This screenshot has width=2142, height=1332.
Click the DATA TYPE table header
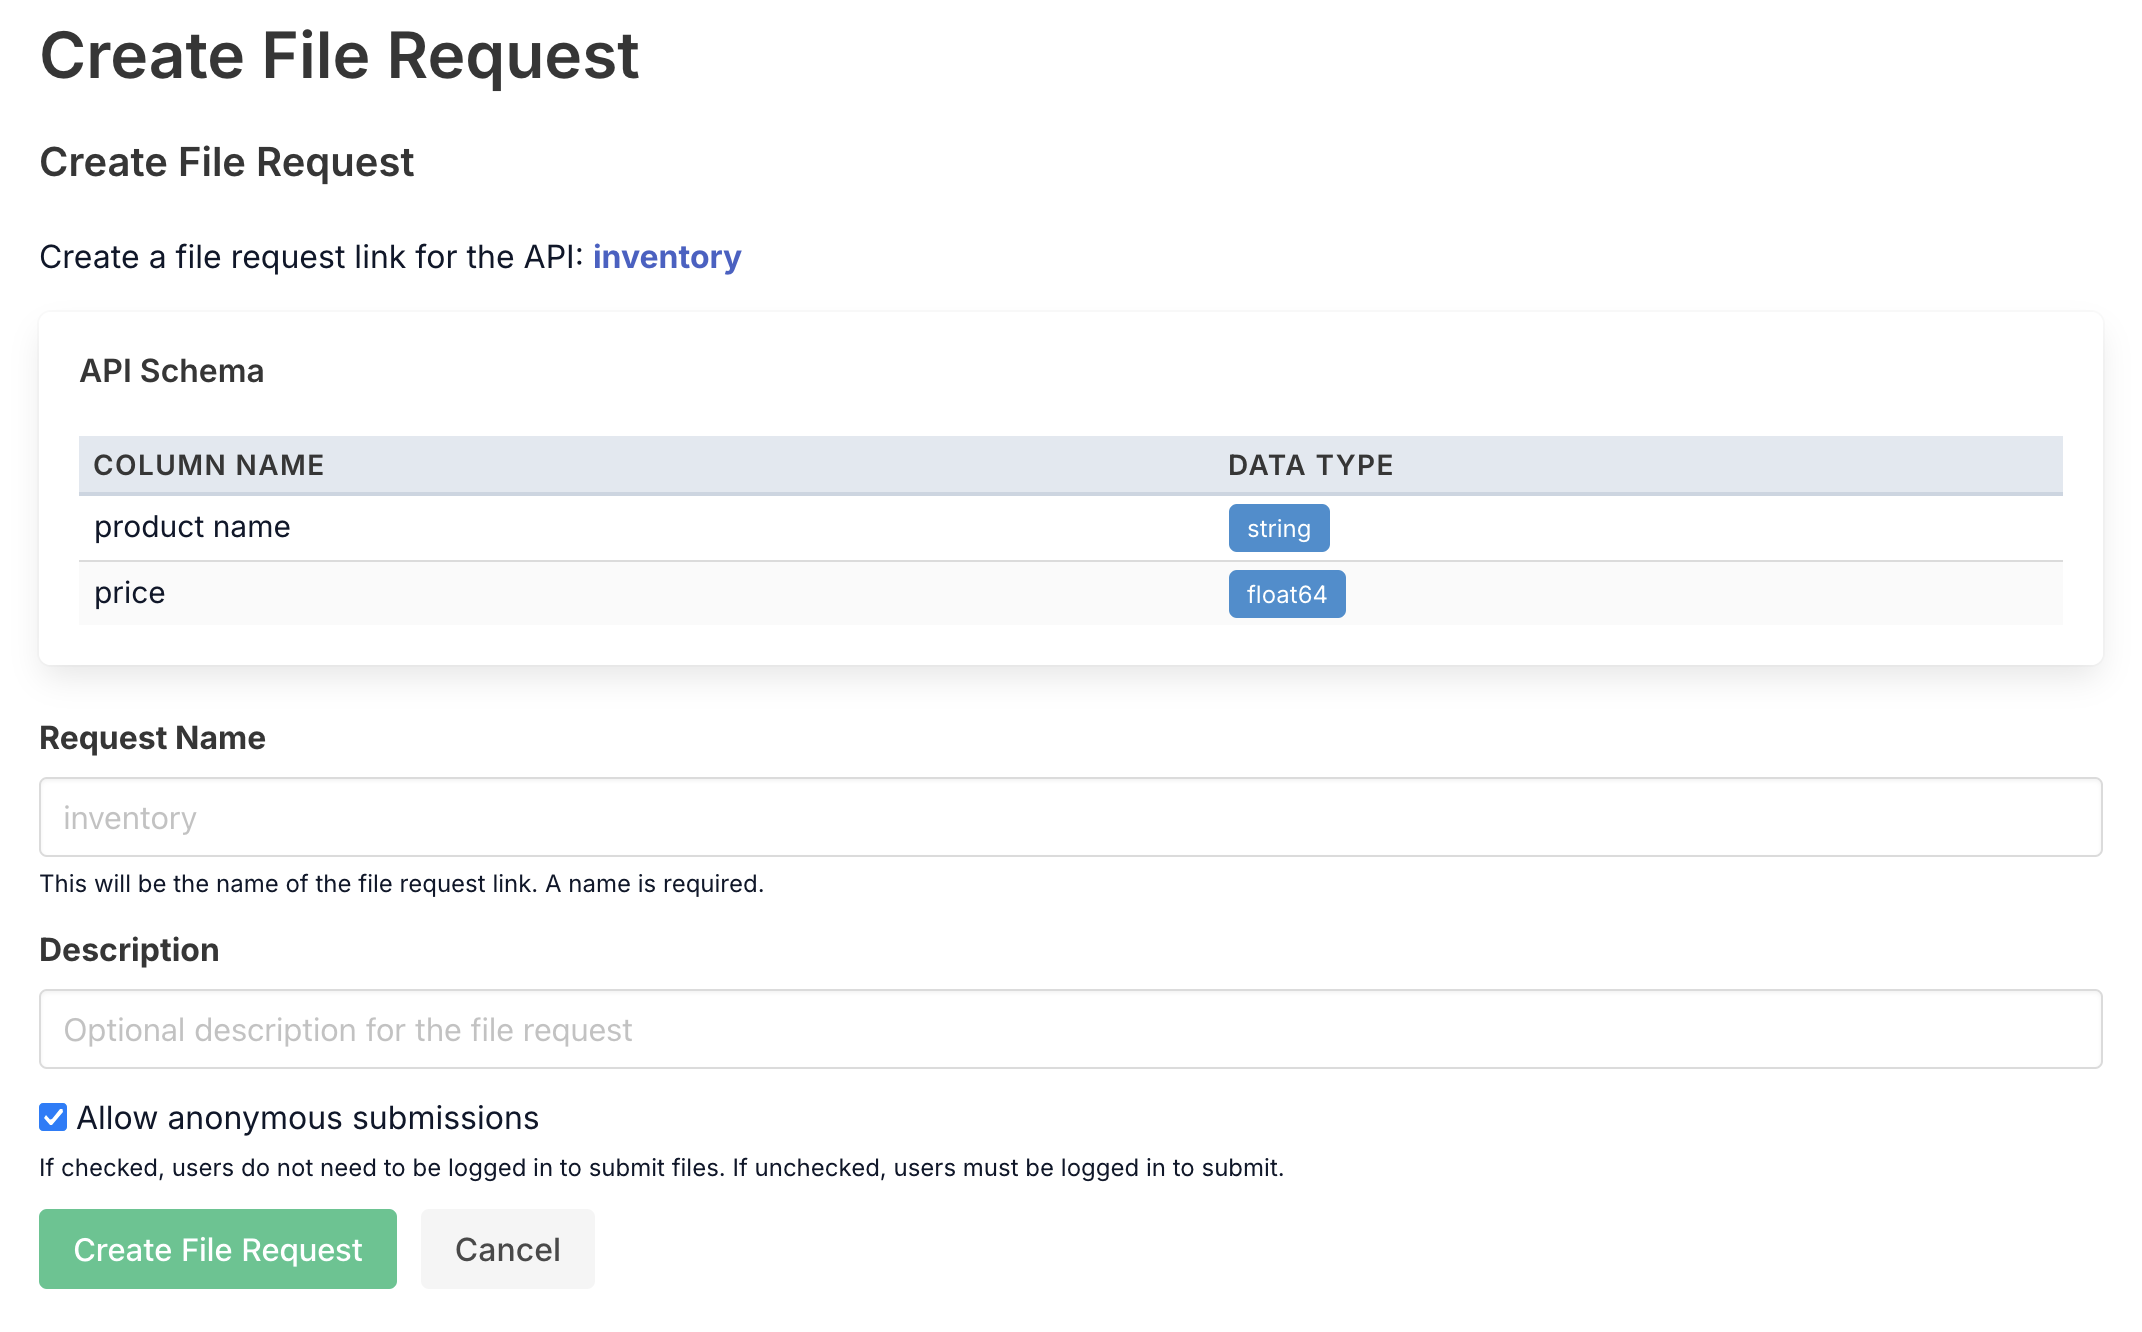pyautogui.click(x=1310, y=465)
